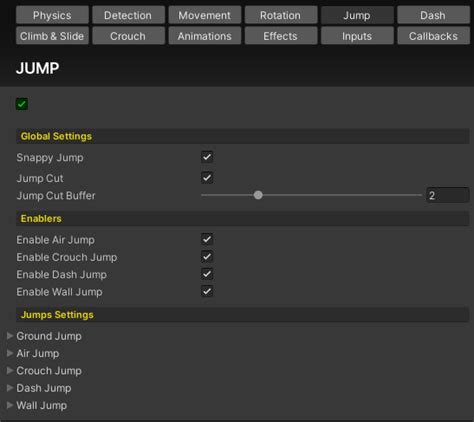The width and height of the screenshot is (474, 422).
Task: Disable the Snappy Jump checkbox
Action: click(x=207, y=157)
